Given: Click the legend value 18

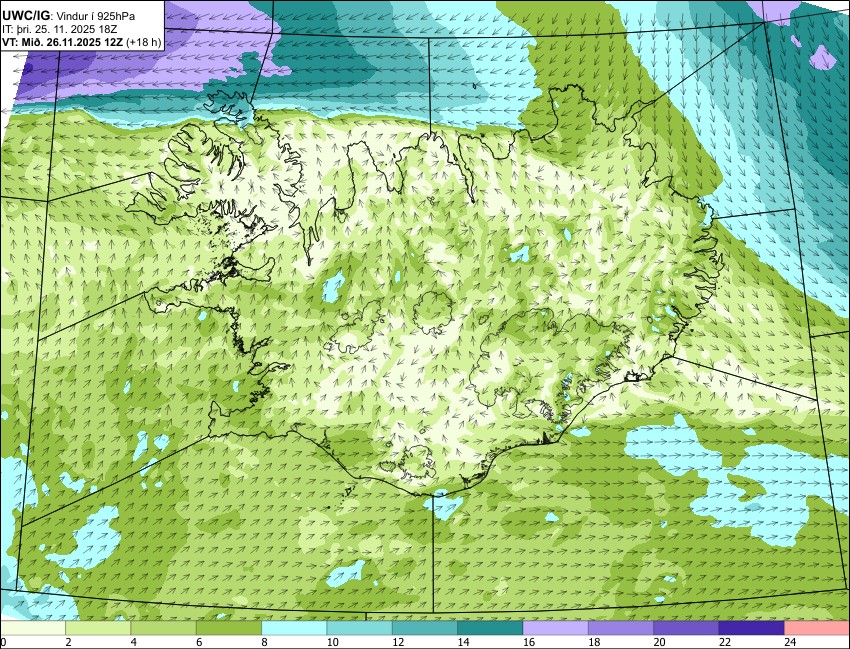Looking at the screenshot, I should coord(594,642).
